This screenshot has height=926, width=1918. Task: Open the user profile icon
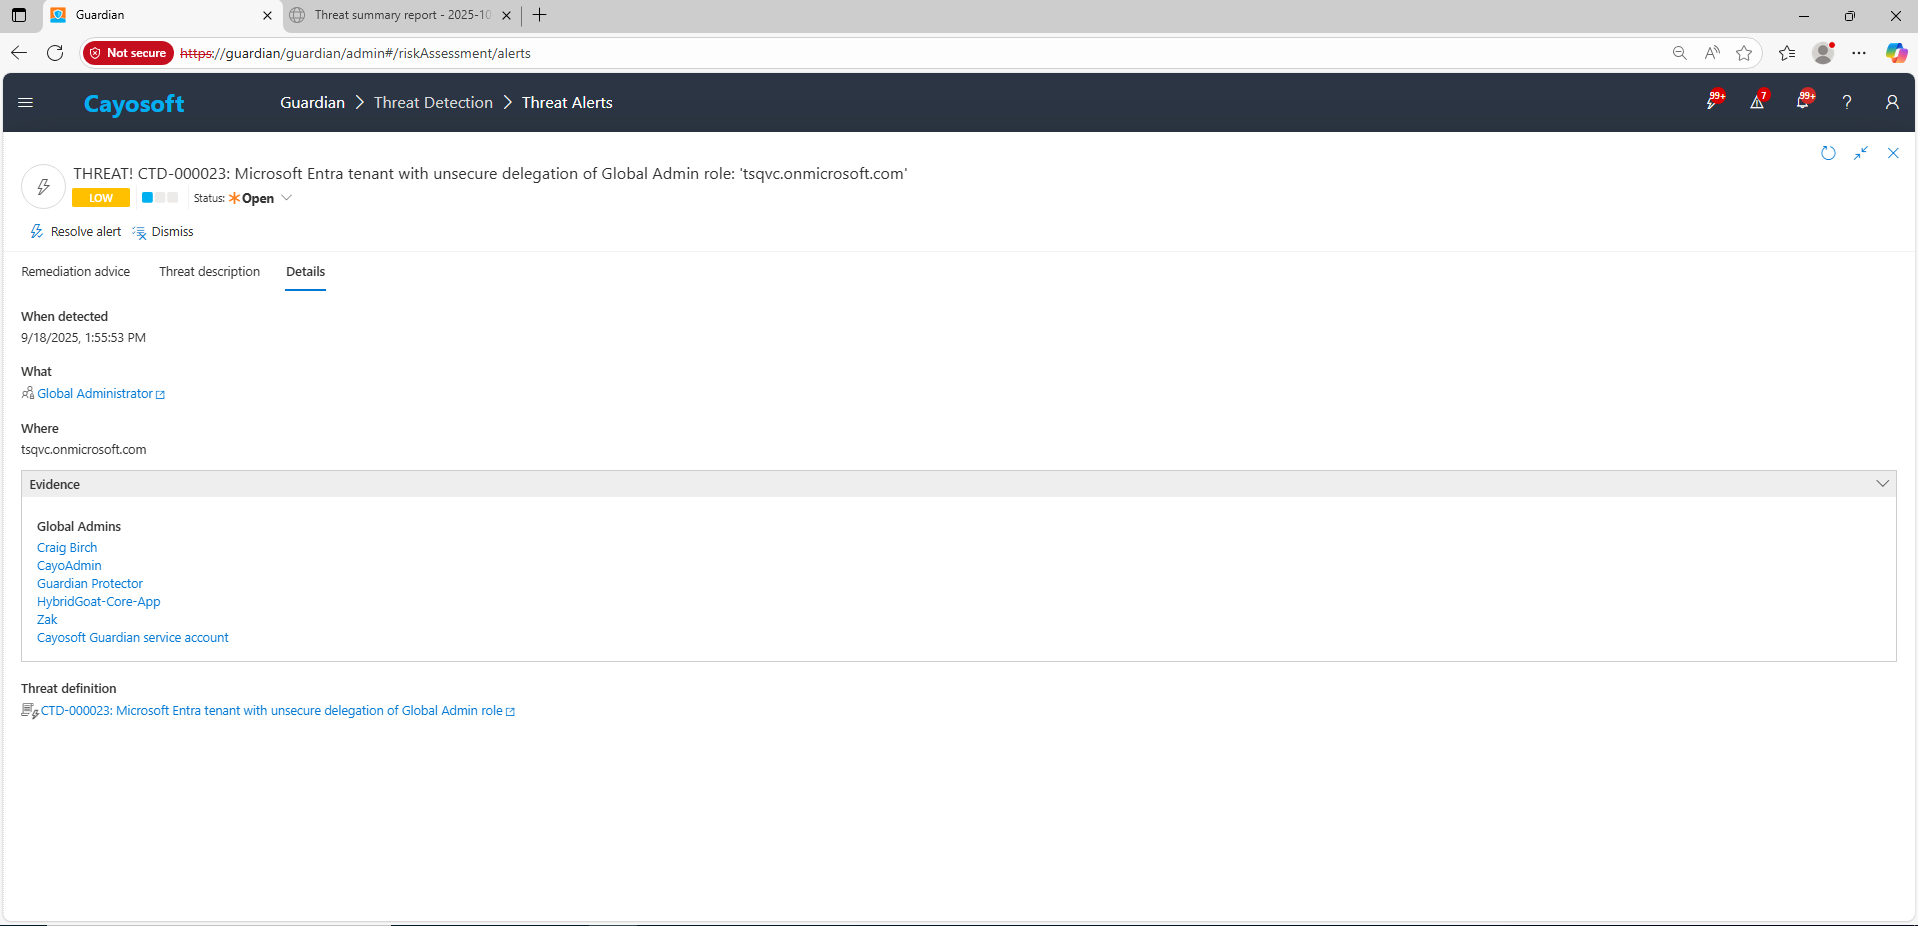pyautogui.click(x=1891, y=102)
